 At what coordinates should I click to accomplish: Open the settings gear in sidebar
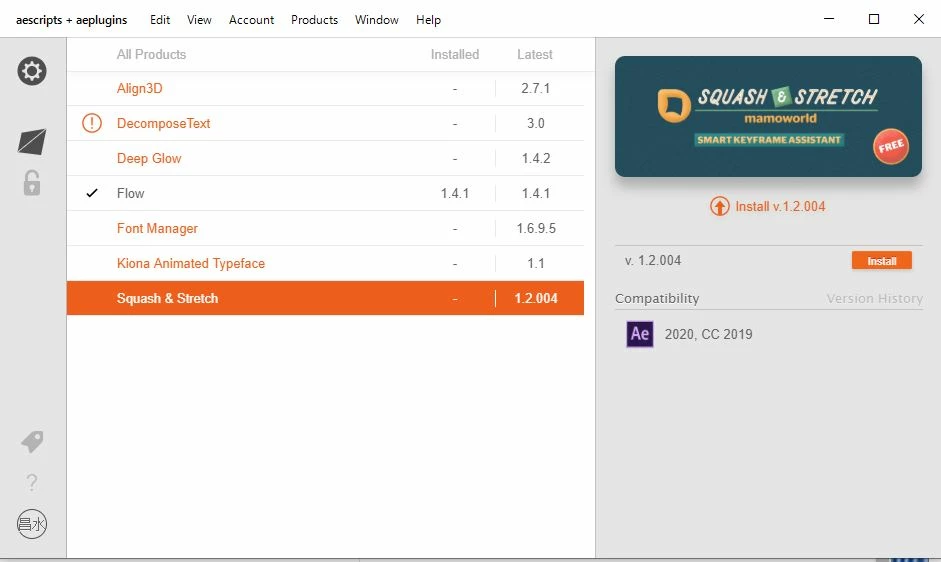click(32, 71)
